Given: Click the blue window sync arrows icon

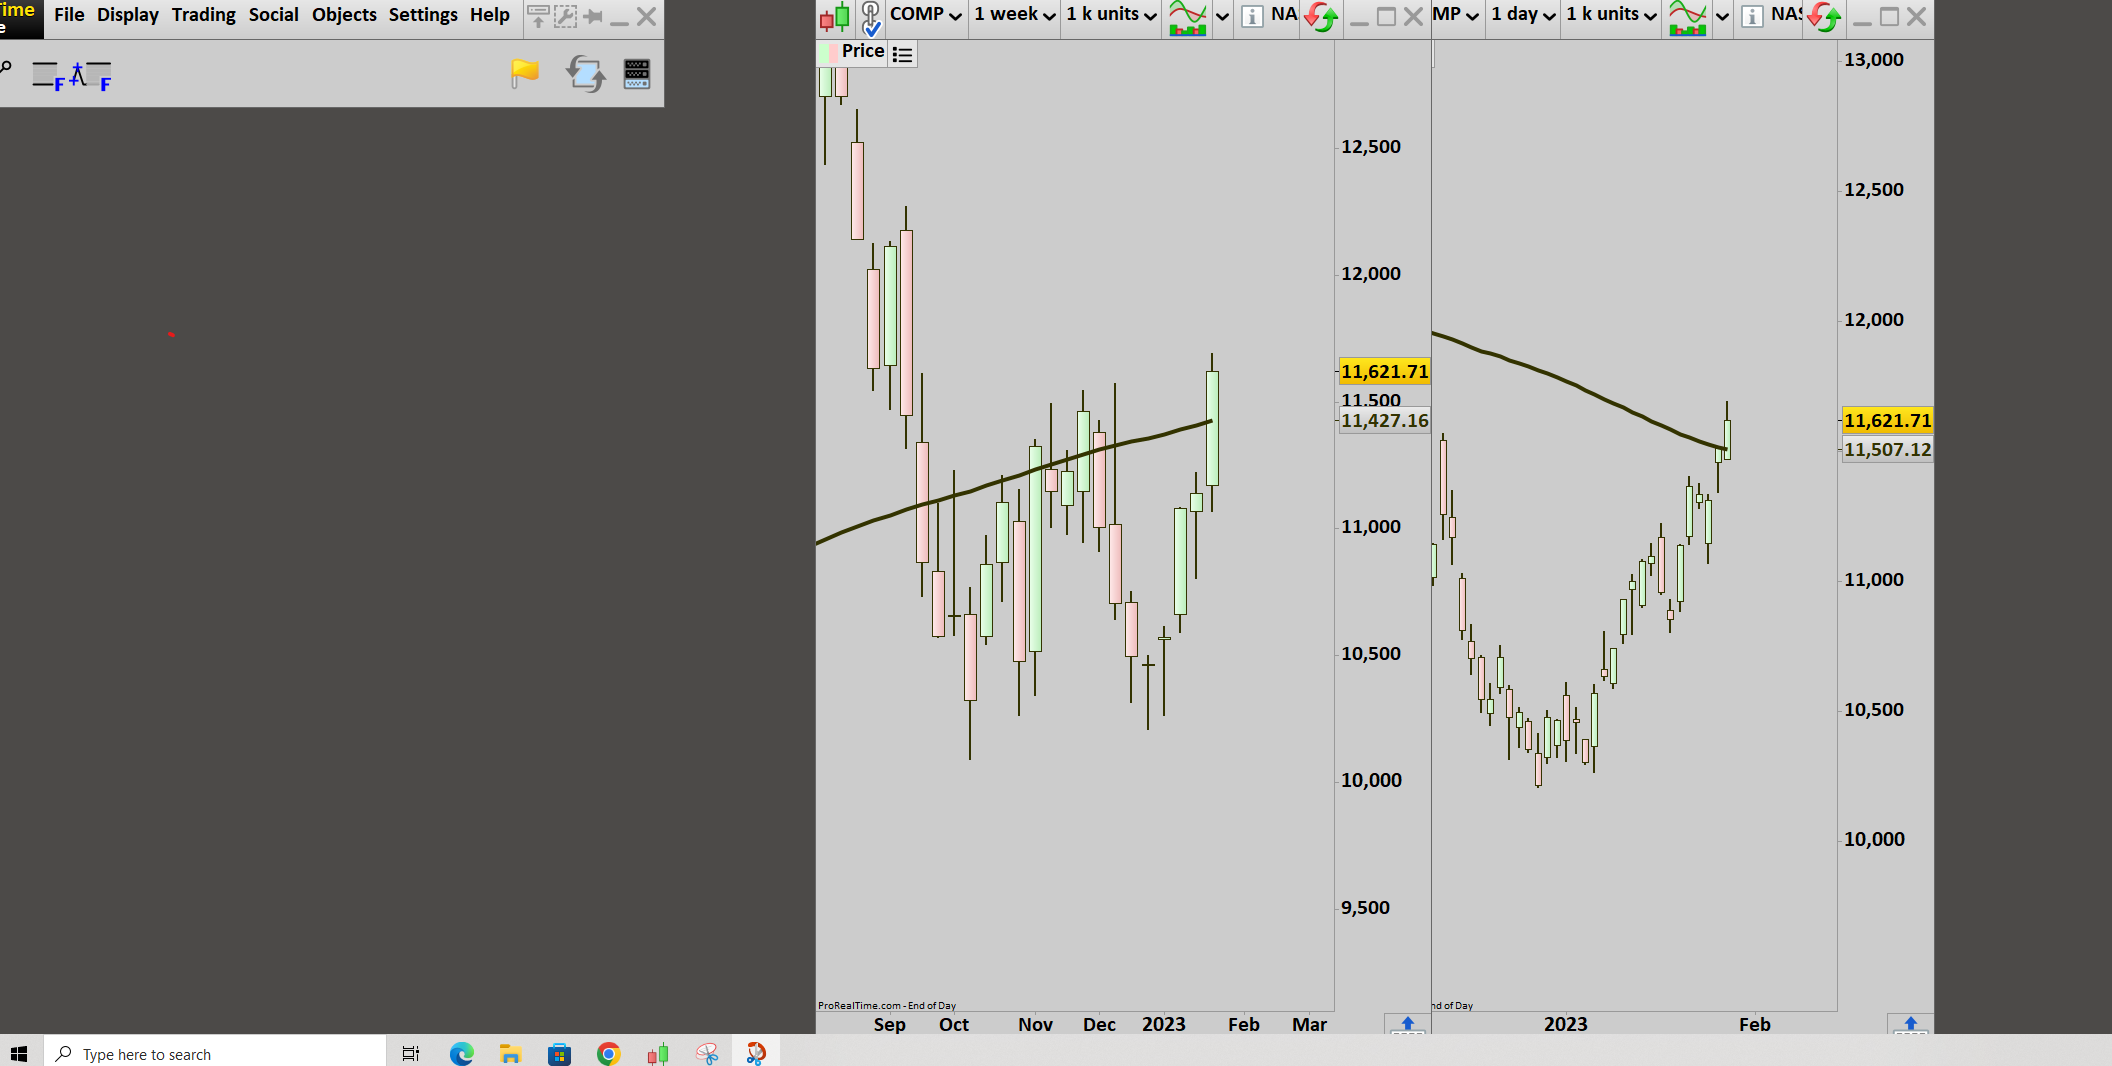Looking at the screenshot, I should point(586,74).
